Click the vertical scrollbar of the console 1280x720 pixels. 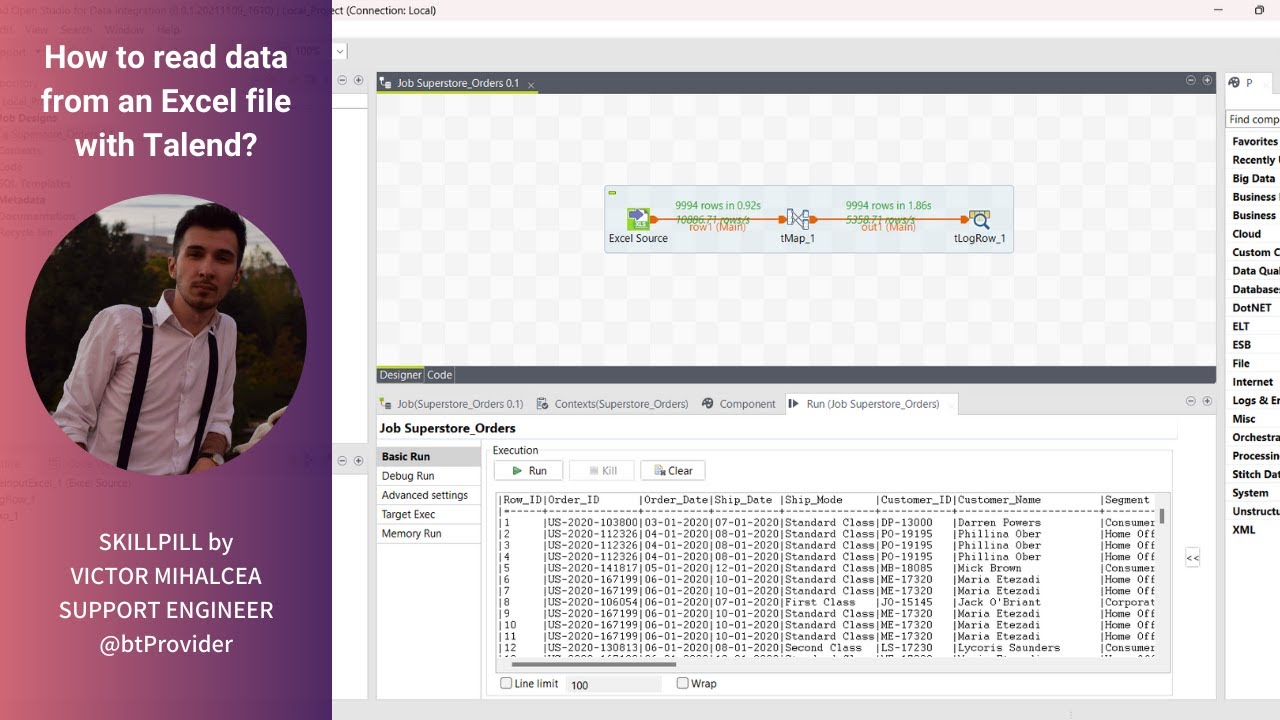coord(1162,516)
